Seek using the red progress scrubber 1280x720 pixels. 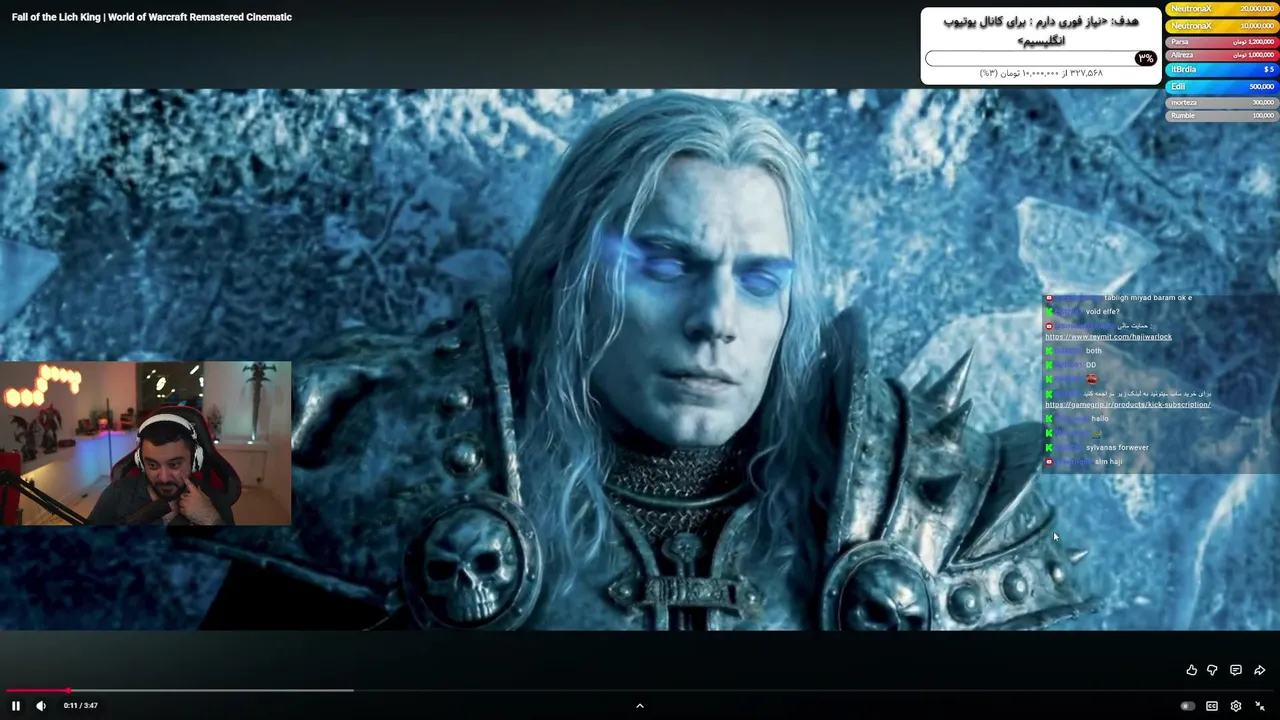coord(68,690)
